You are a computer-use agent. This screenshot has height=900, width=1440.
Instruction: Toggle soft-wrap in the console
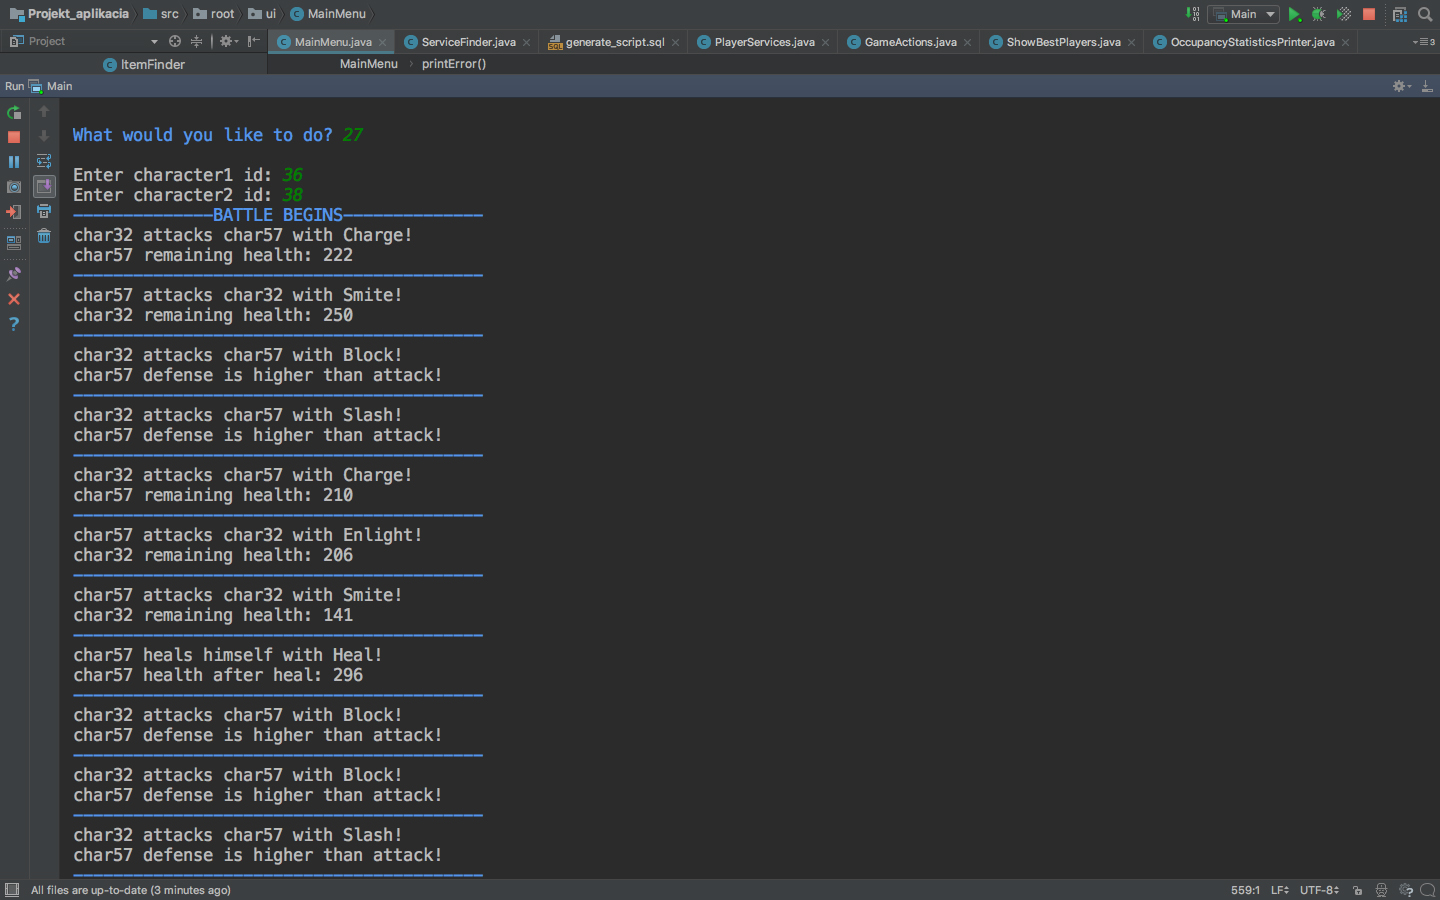(44, 161)
